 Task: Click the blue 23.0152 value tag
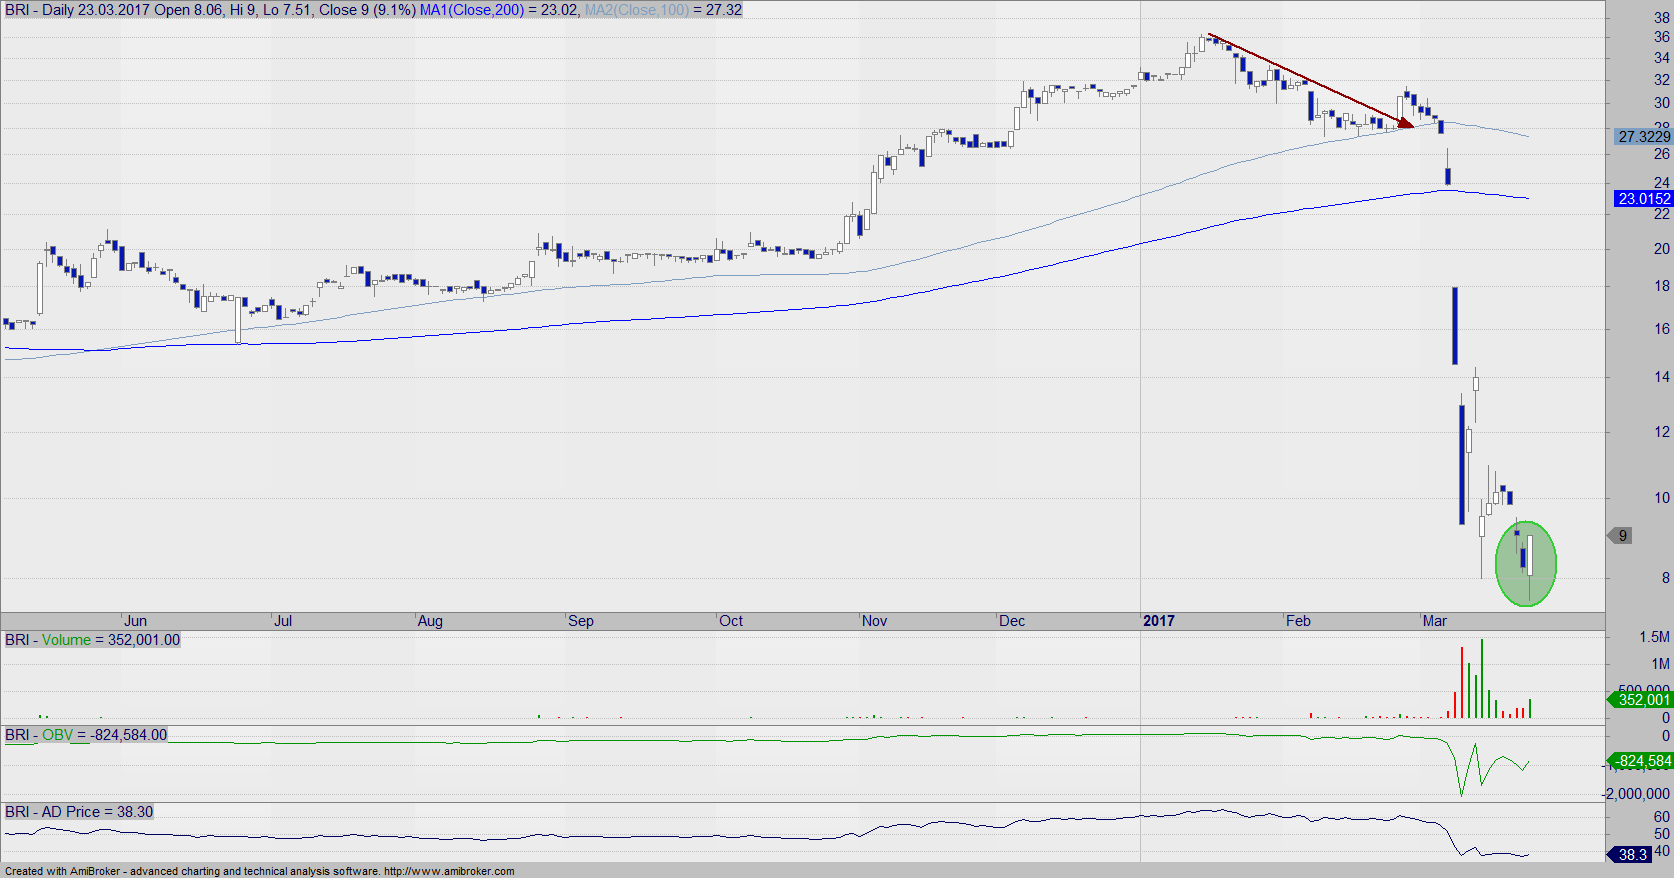pos(1643,199)
